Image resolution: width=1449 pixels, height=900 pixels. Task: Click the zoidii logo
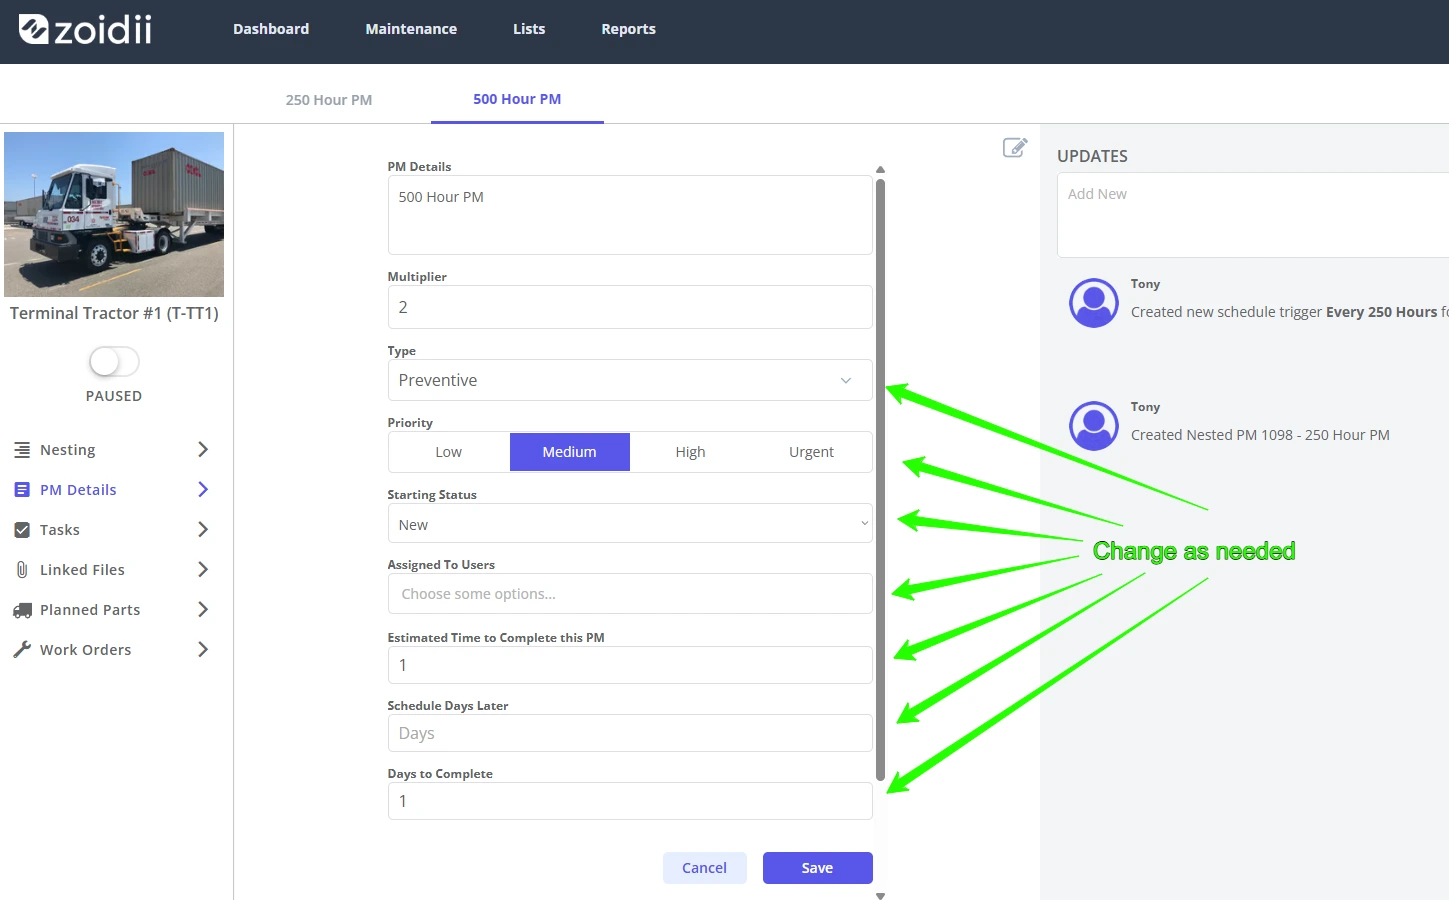pos(86,30)
